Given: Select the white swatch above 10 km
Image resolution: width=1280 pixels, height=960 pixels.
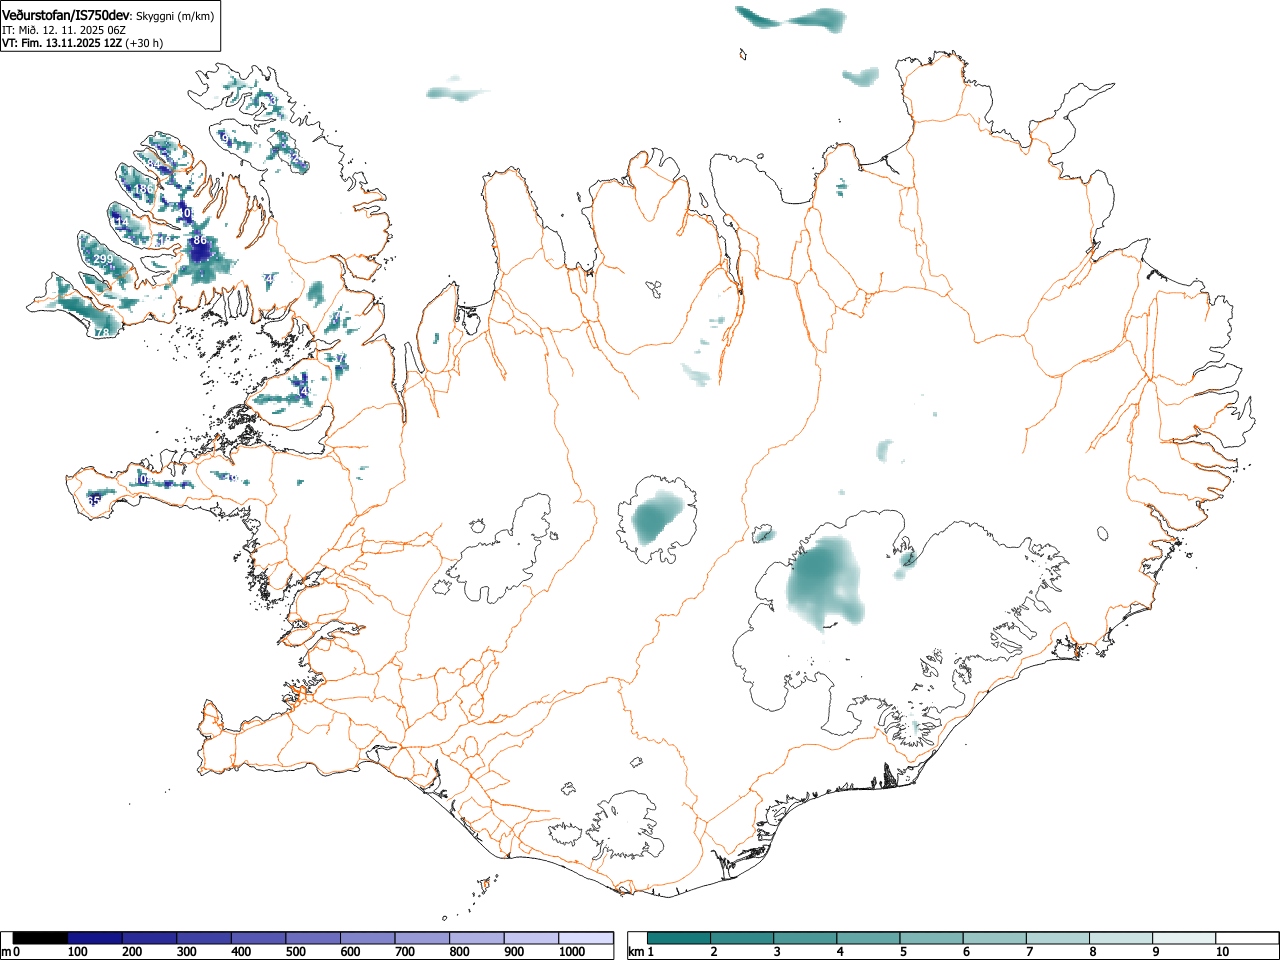Looking at the screenshot, I should point(1246,939).
